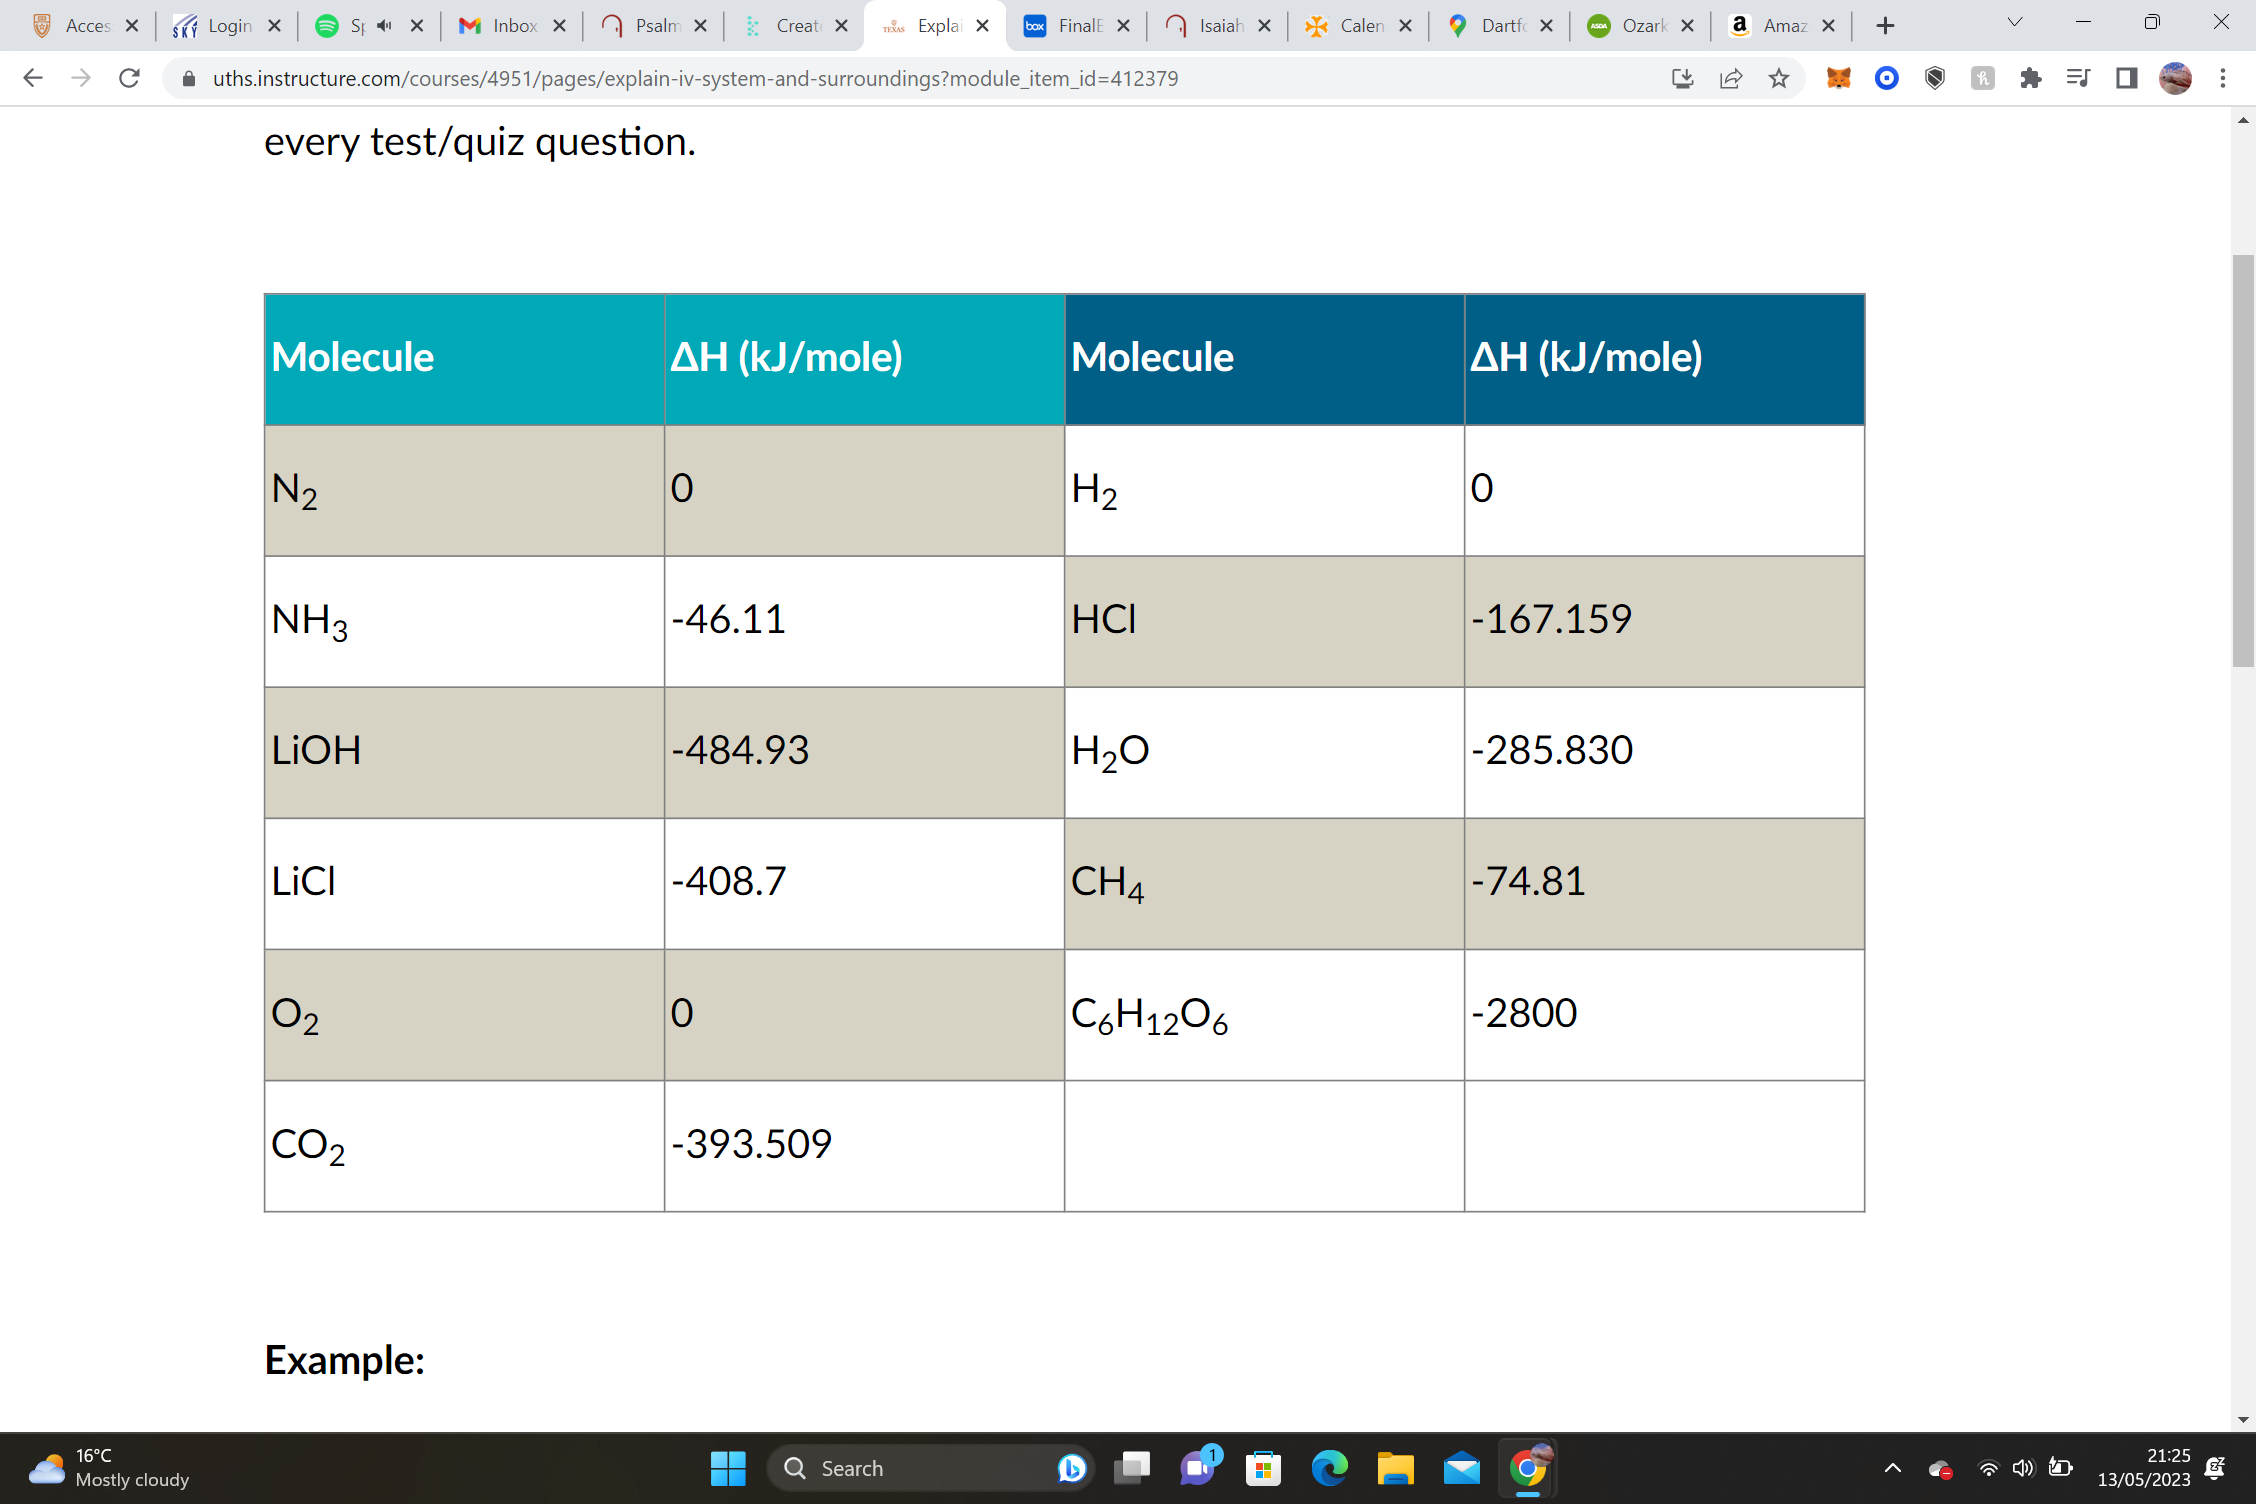Open Teams chat on taskbar
Viewport: 2256px width, 1504px height.
[1198, 1468]
